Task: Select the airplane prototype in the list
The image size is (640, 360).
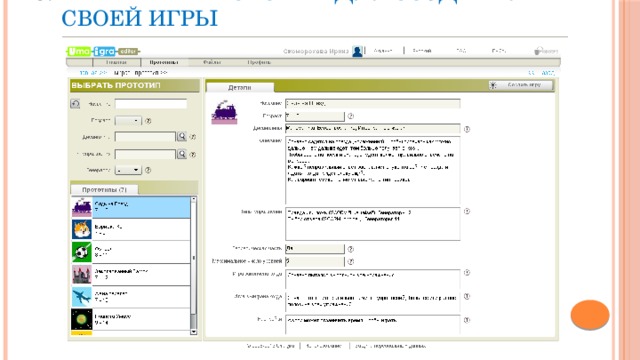Action: 131,296
